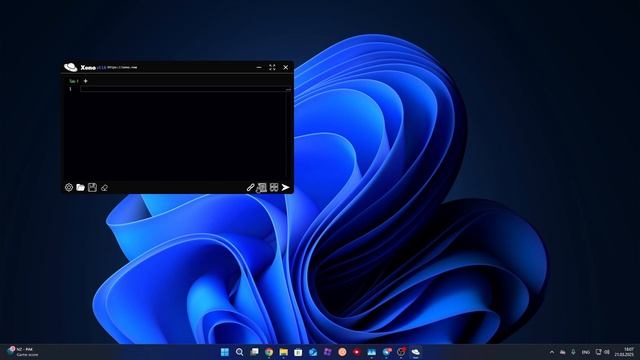Open the orange round face app on taskbar
The width and height of the screenshot is (640, 360).
click(x=342, y=352)
